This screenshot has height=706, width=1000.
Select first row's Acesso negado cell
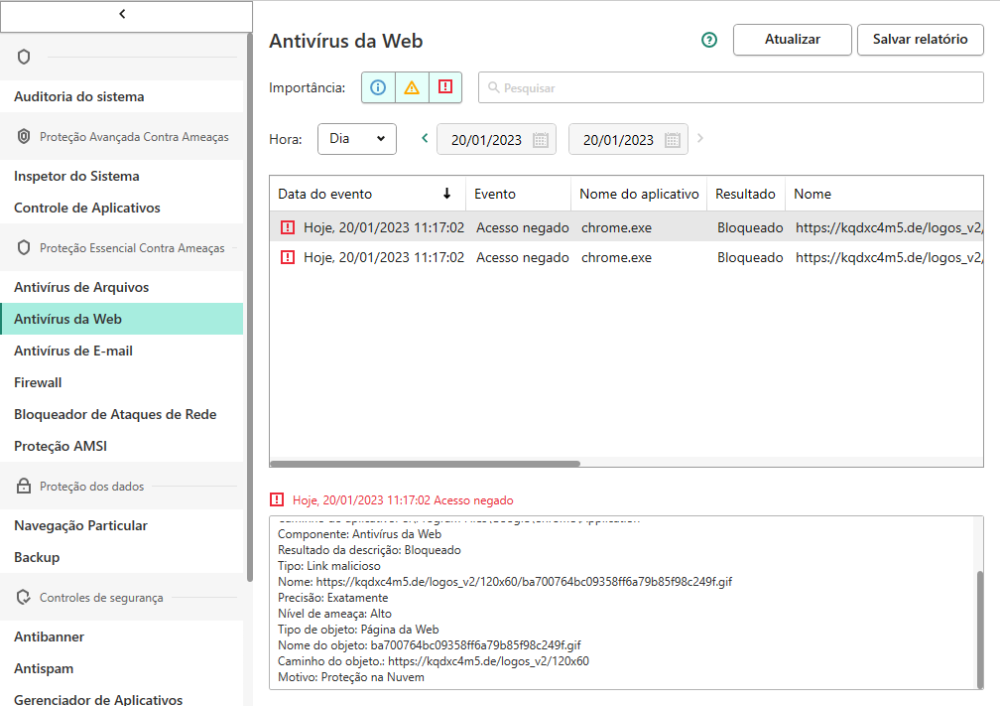(522, 228)
